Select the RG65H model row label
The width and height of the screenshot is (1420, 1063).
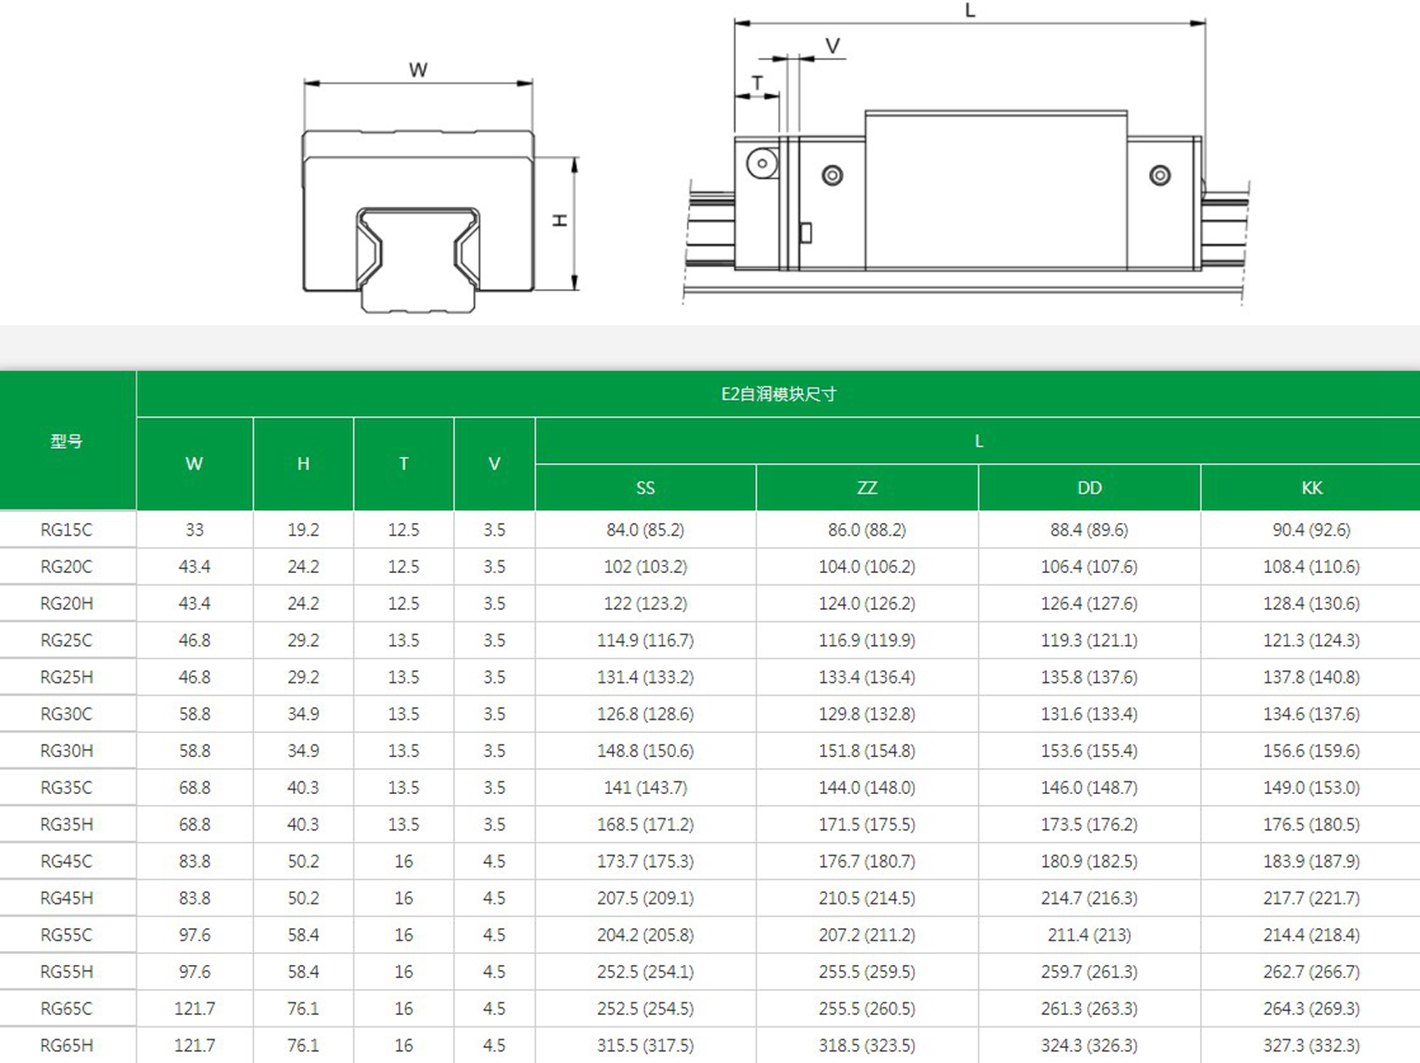click(66, 1045)
